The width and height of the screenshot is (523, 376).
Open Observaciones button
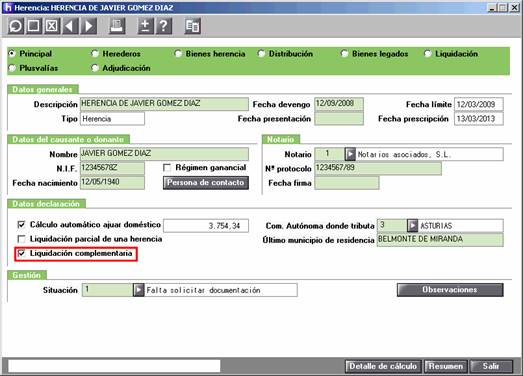click(x=450, y=290)
